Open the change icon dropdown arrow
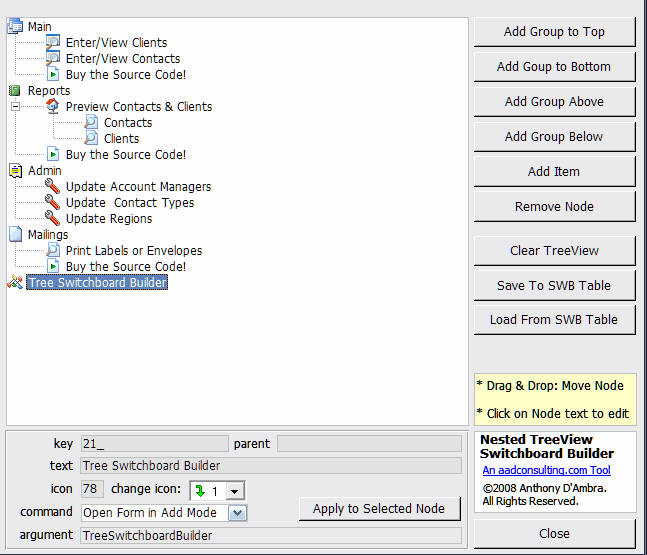Viewport: 647px width, 555px height. tap(234, 491)
